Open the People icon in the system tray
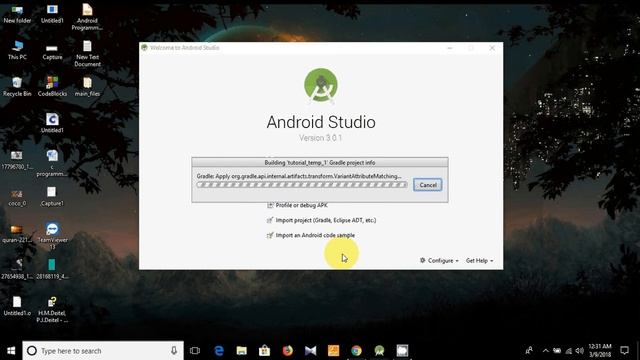 click(x=529, y=351)
